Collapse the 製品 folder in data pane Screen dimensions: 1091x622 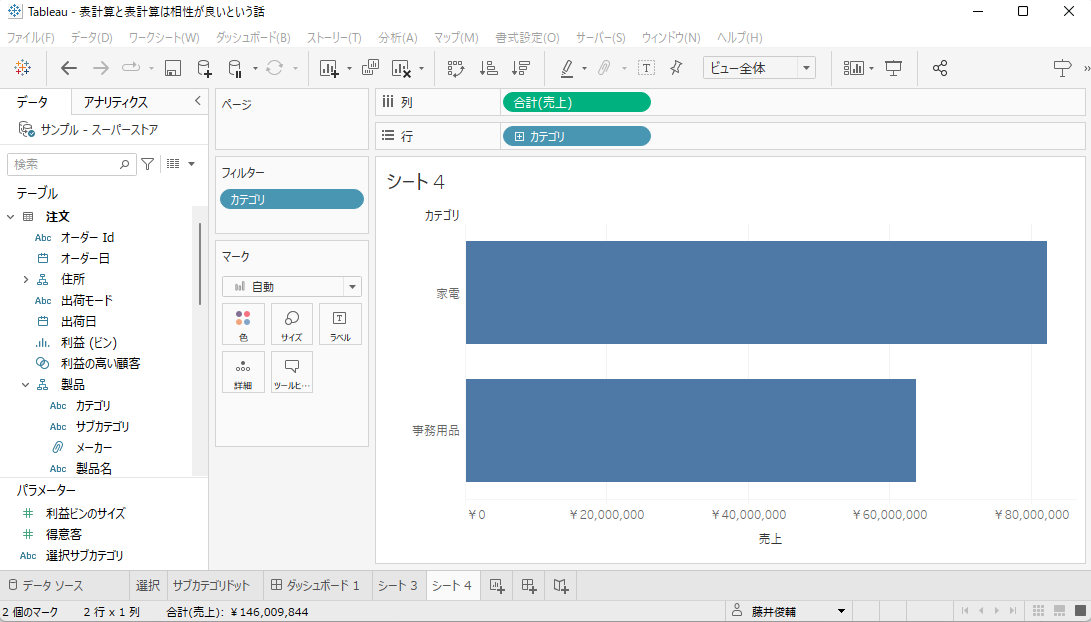(x=26, y=384)
